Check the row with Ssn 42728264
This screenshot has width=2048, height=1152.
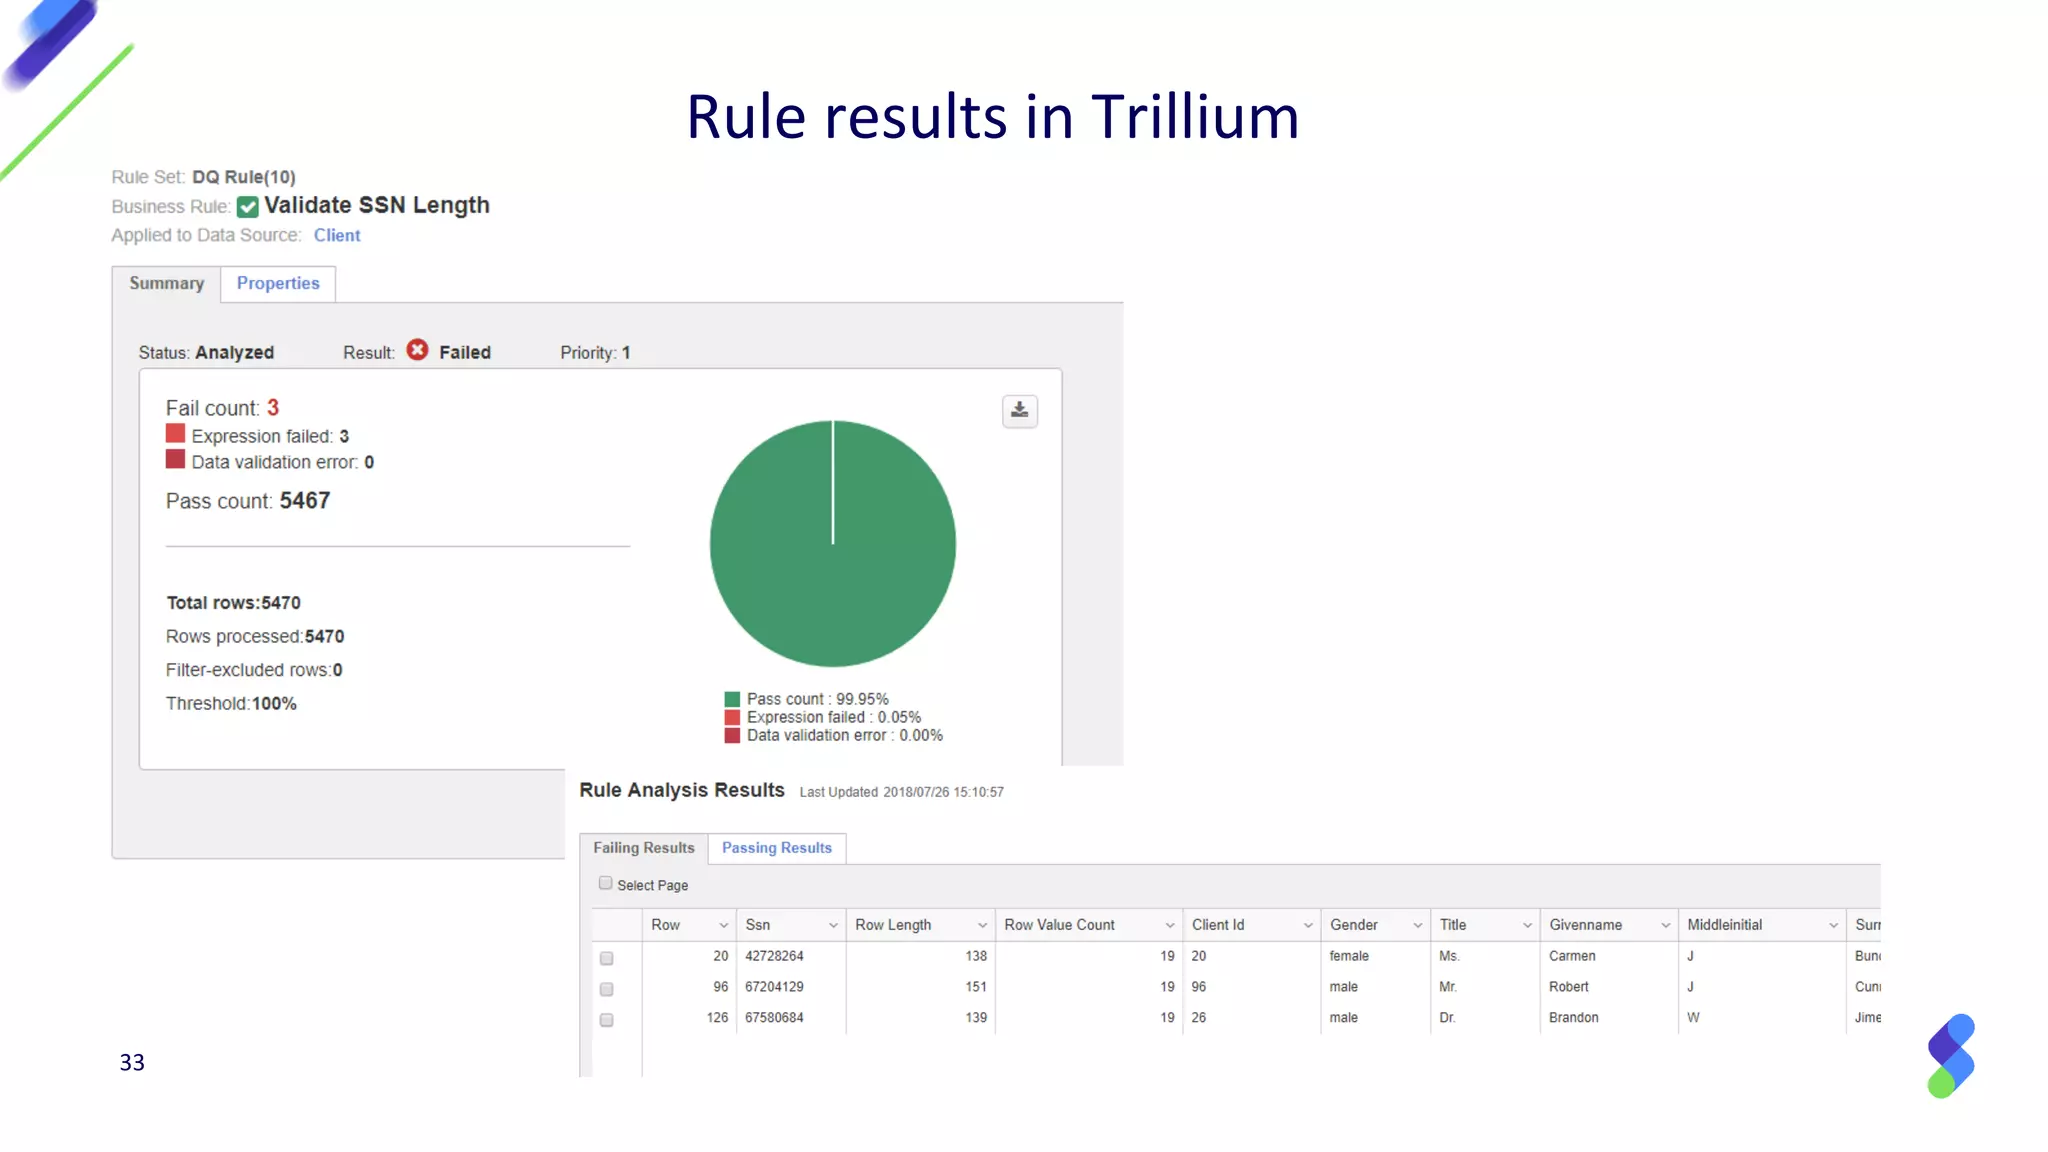tap(606, 958)
